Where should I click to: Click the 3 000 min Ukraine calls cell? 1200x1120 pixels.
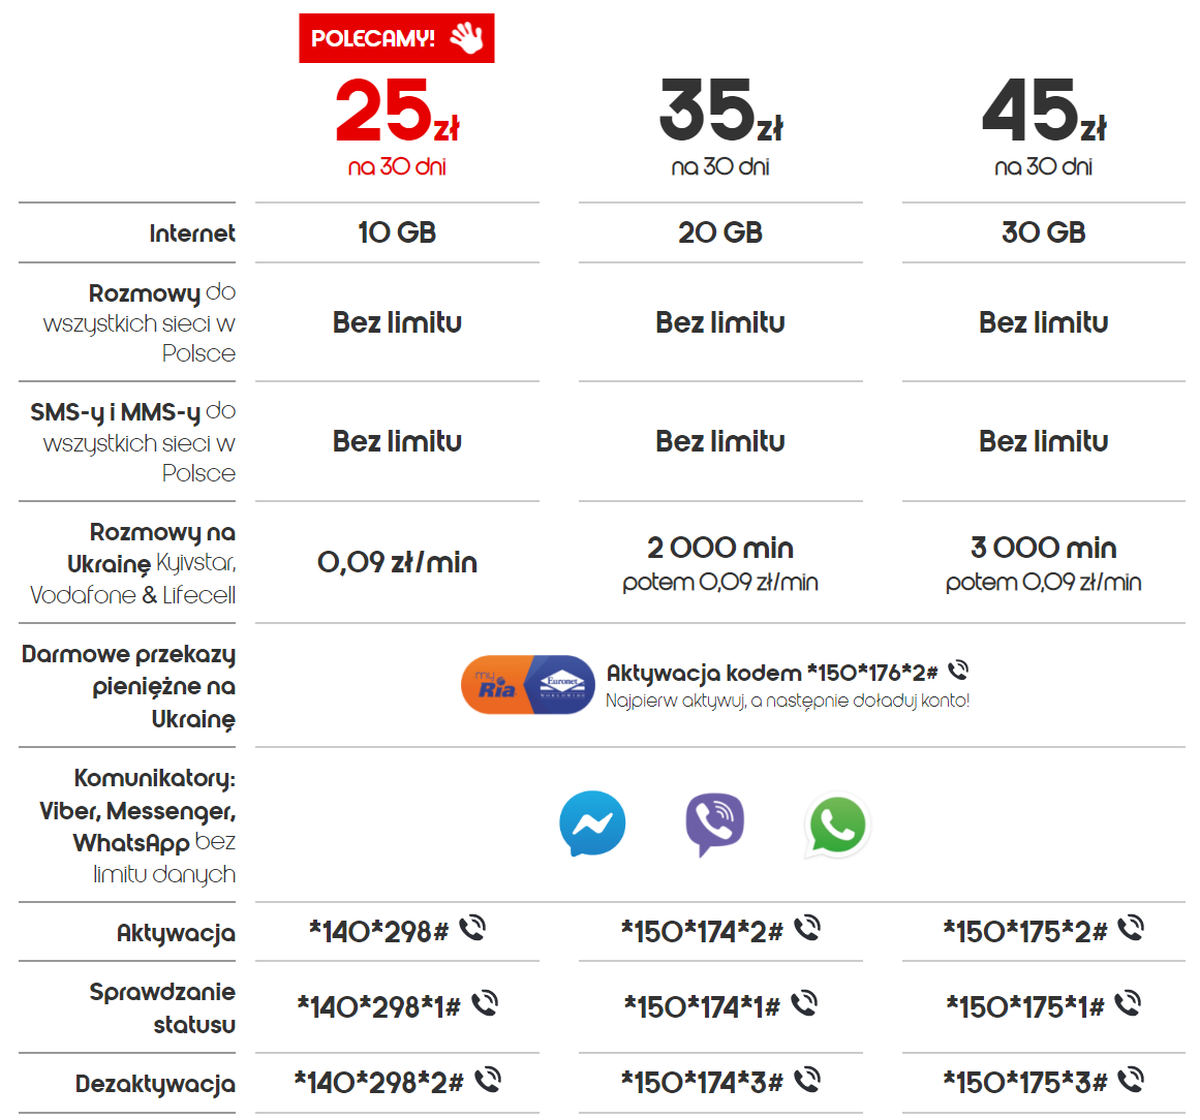click(x=1043, y=563)
